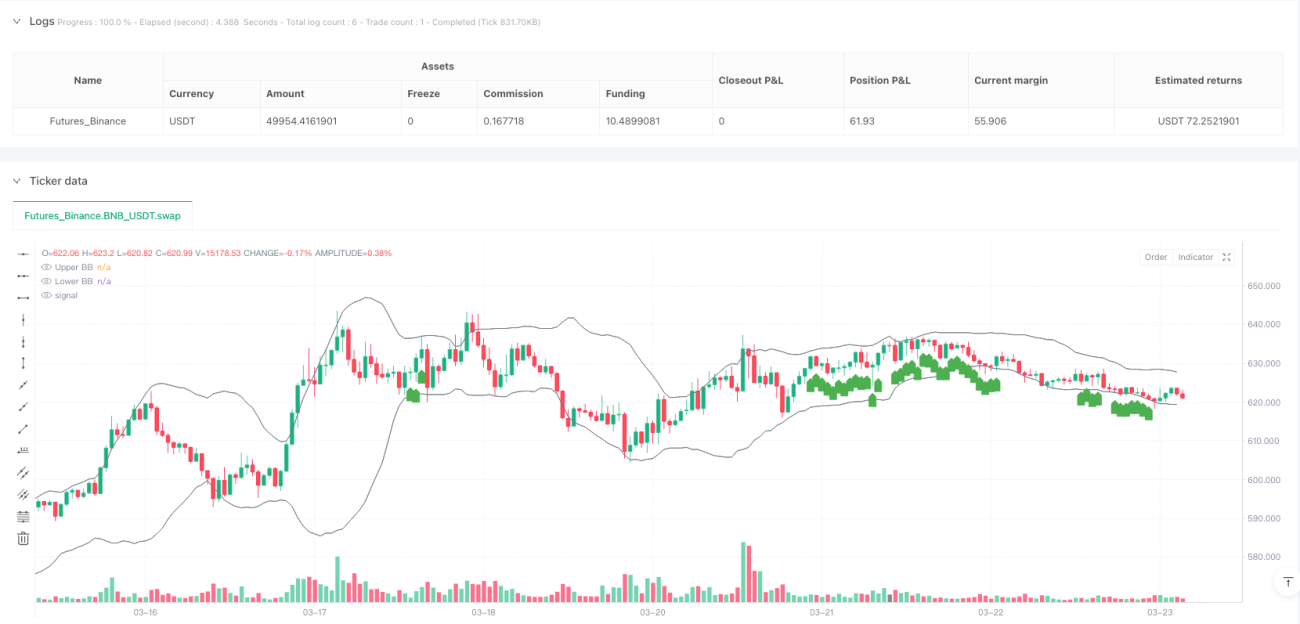Viewport: 1300px width, 624px height.
Task: Toggle visibility of Lower BB indicator
Action: [46, 281]
